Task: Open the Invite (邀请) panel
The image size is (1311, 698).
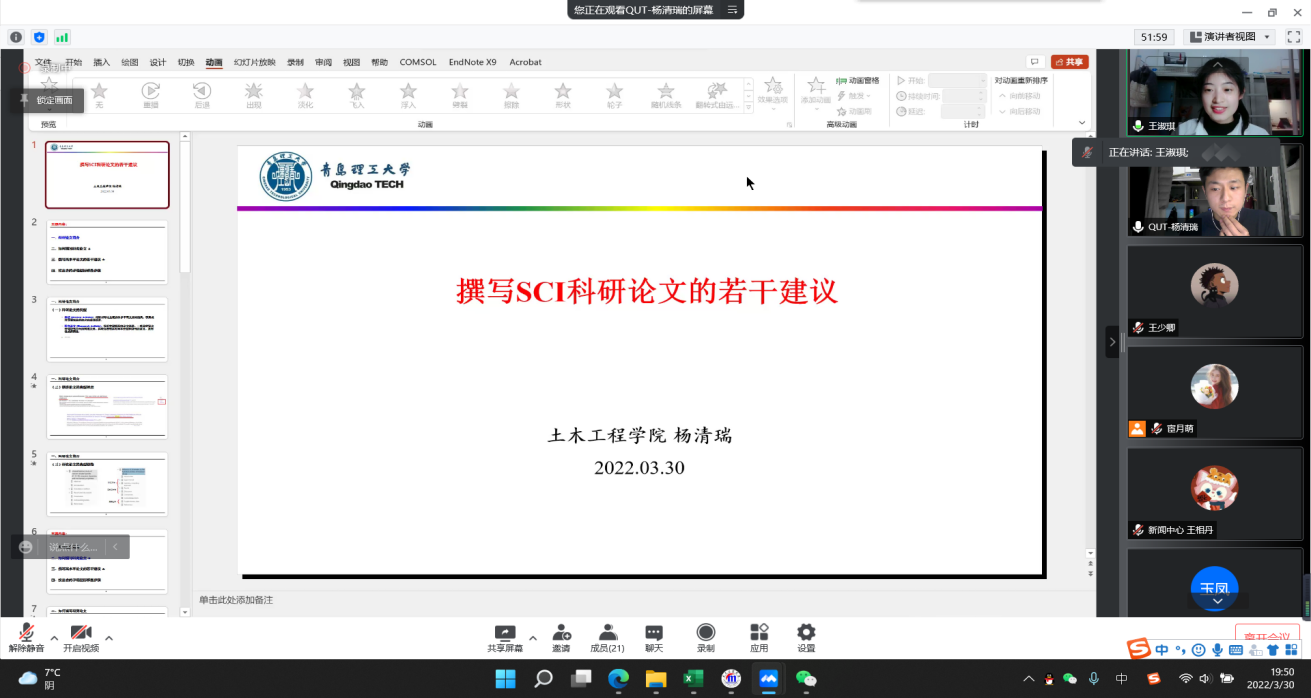Action: 561,638
